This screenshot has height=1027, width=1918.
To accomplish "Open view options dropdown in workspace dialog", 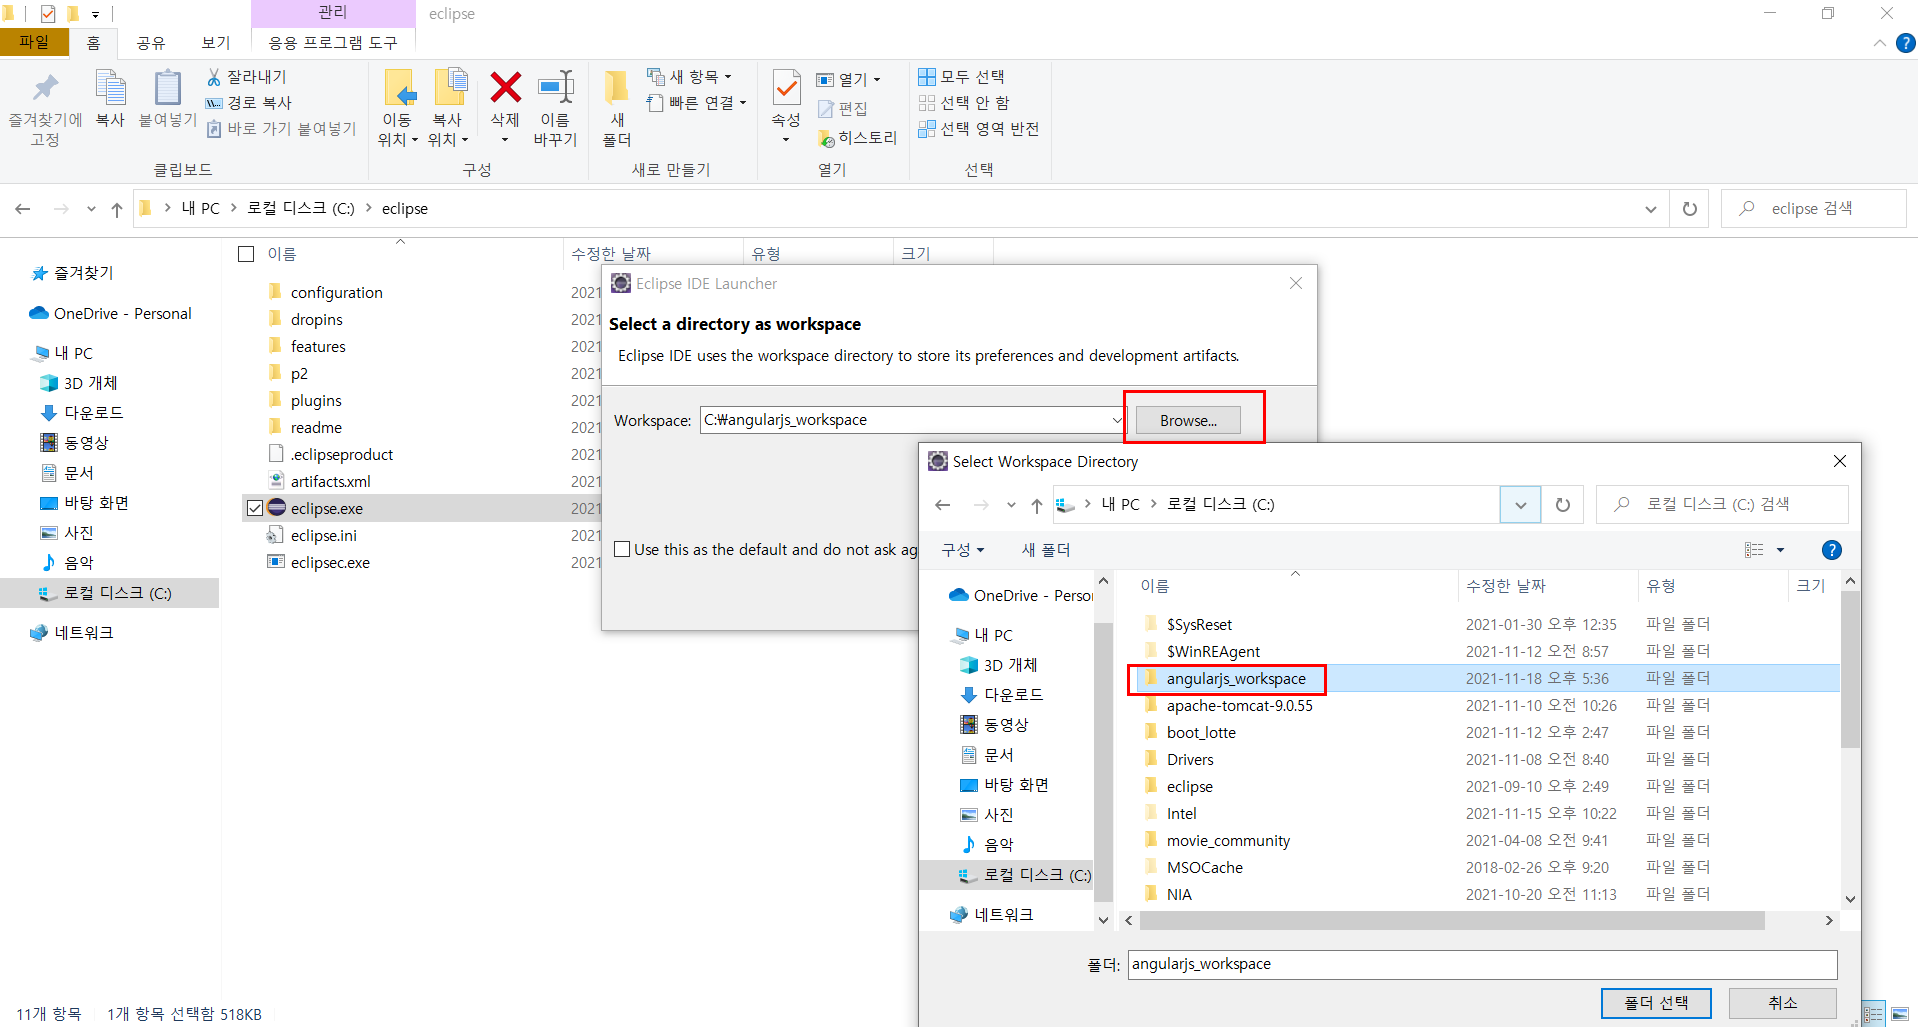I will click(x=1780, y=550).
